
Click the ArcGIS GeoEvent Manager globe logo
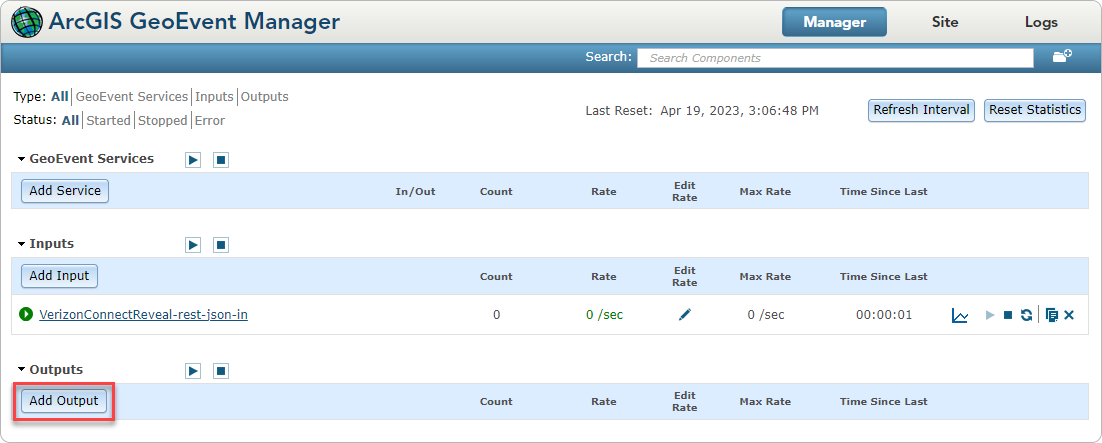click(x=27, y=22)
